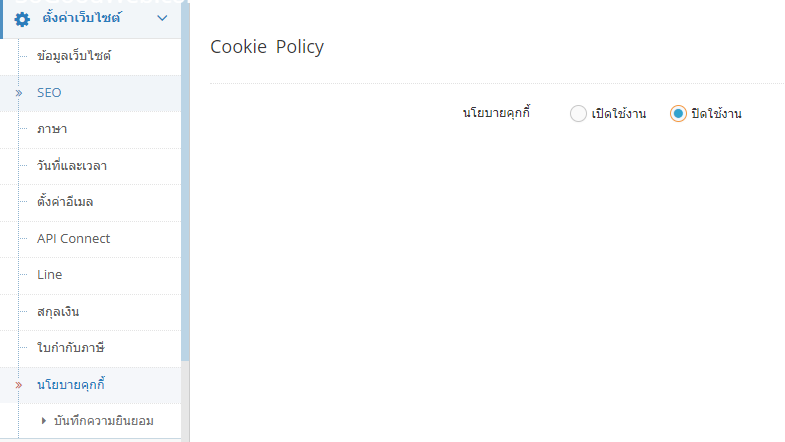Click the gear icon beside ตั้งค่าเว็บไซต์
The image size is (785, 442).
click(x=22, y=19)
